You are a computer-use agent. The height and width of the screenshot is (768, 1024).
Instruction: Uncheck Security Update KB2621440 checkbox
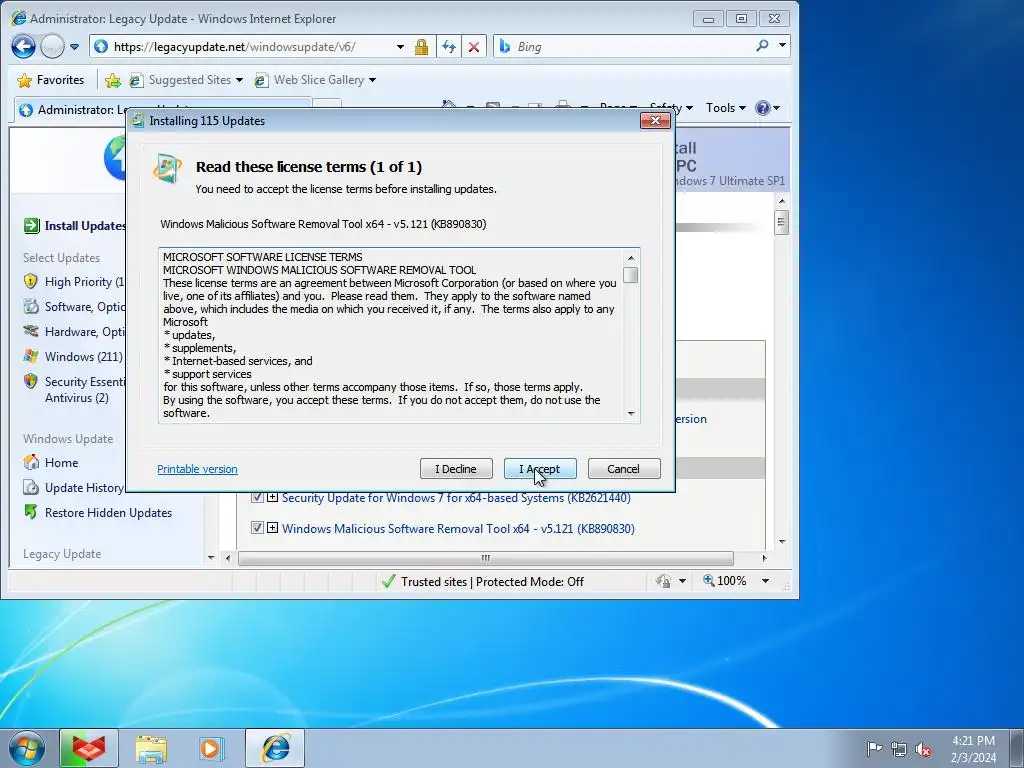pos(257,498)
